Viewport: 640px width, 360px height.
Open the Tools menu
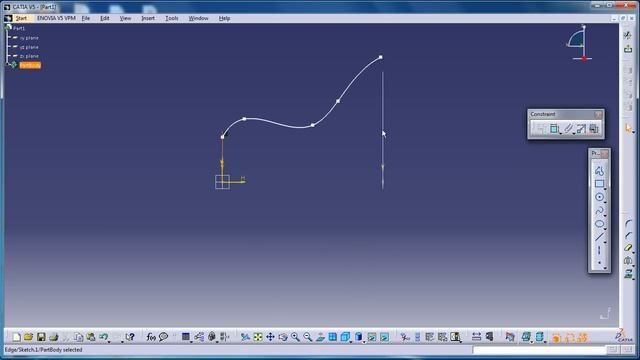click(x=171, y=18)
